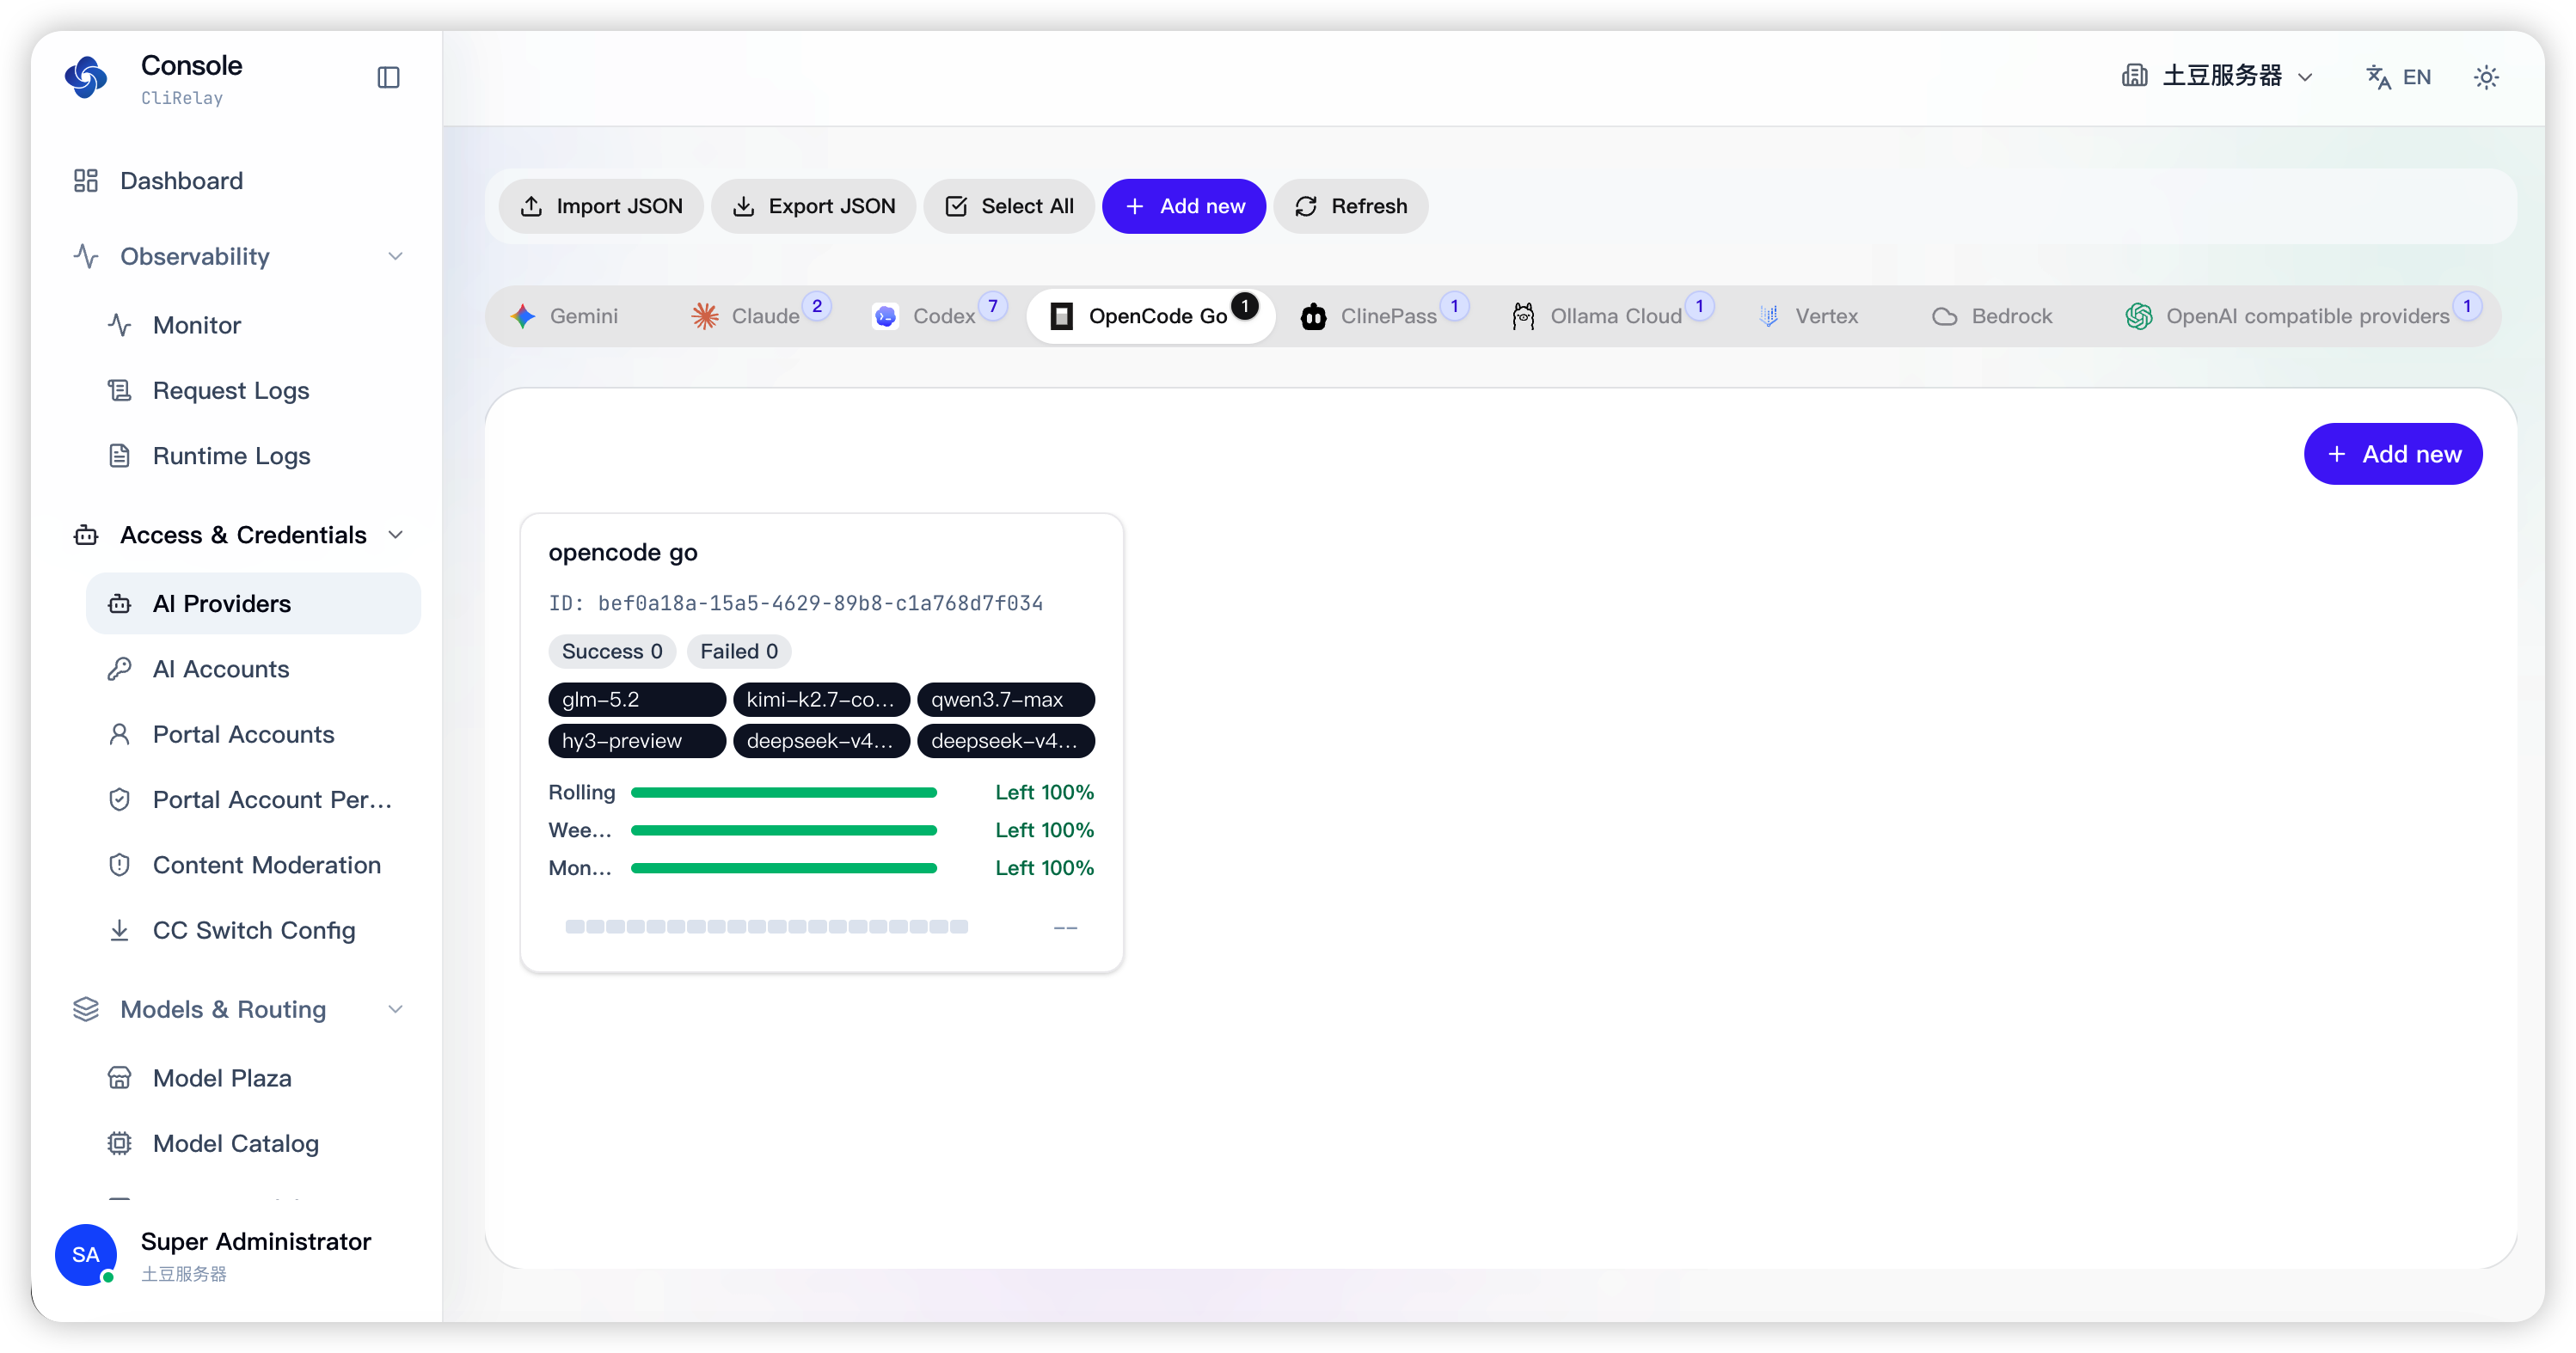
Task: Click Add new button in provider panel
Action: click(2392, 454)
